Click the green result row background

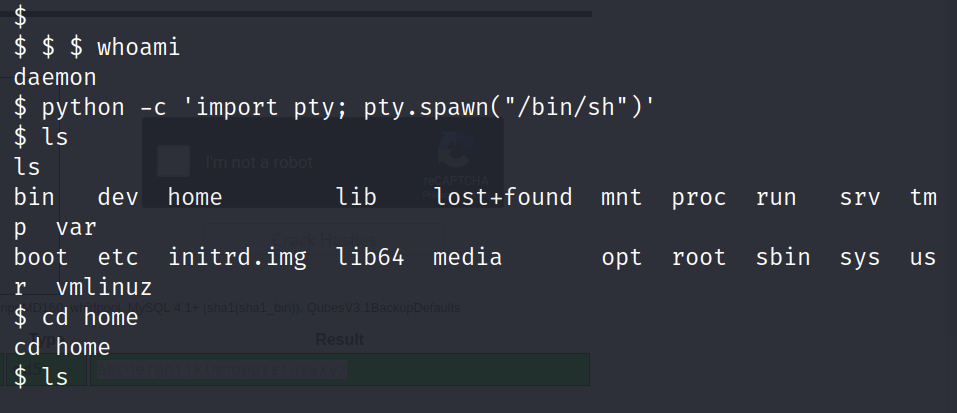pos(340,370)
